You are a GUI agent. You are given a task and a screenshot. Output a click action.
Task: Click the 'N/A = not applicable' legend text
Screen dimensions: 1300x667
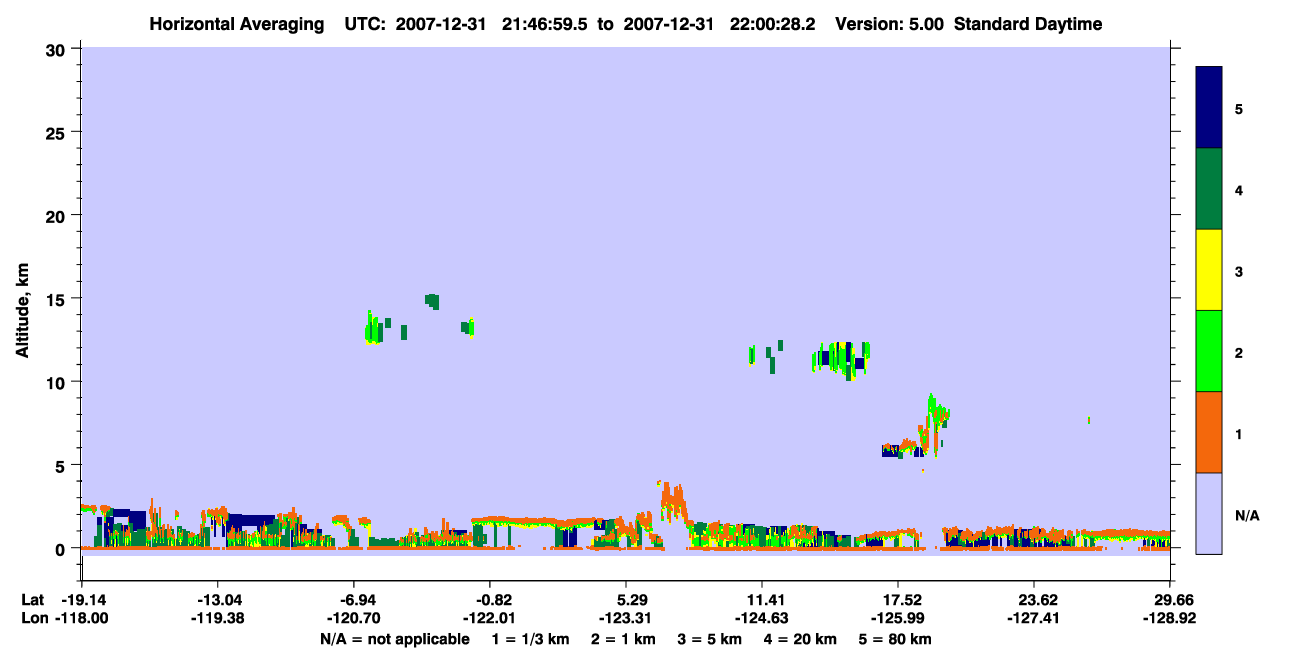[394, 639]
